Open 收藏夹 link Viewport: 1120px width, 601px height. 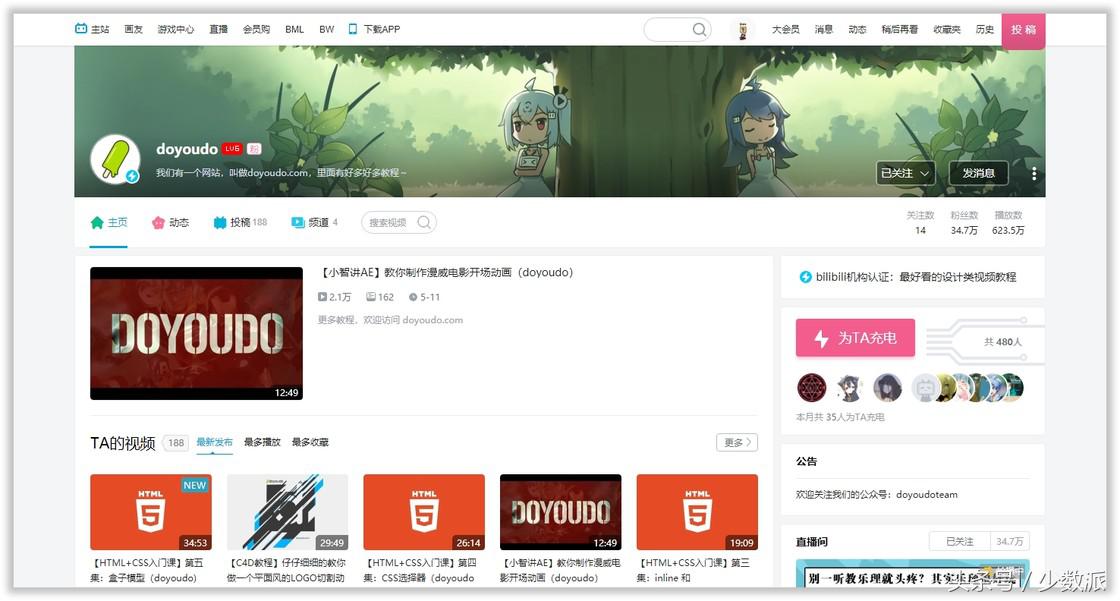tap(946, 29)
